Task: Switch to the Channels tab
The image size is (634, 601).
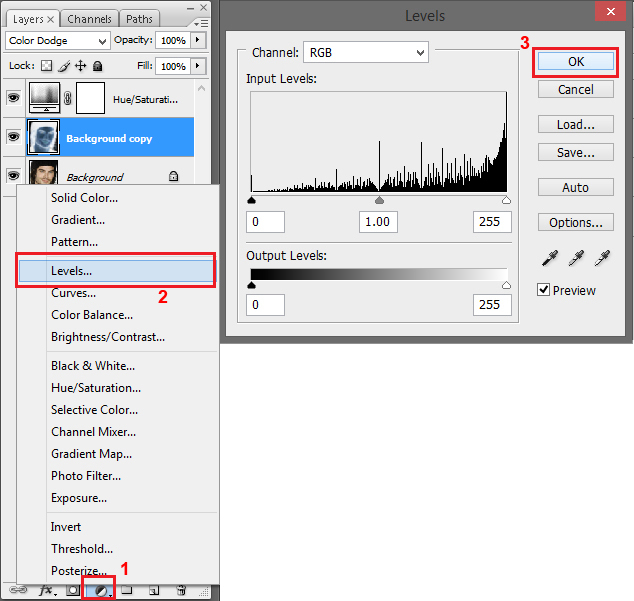Action: tap(89, 19)
